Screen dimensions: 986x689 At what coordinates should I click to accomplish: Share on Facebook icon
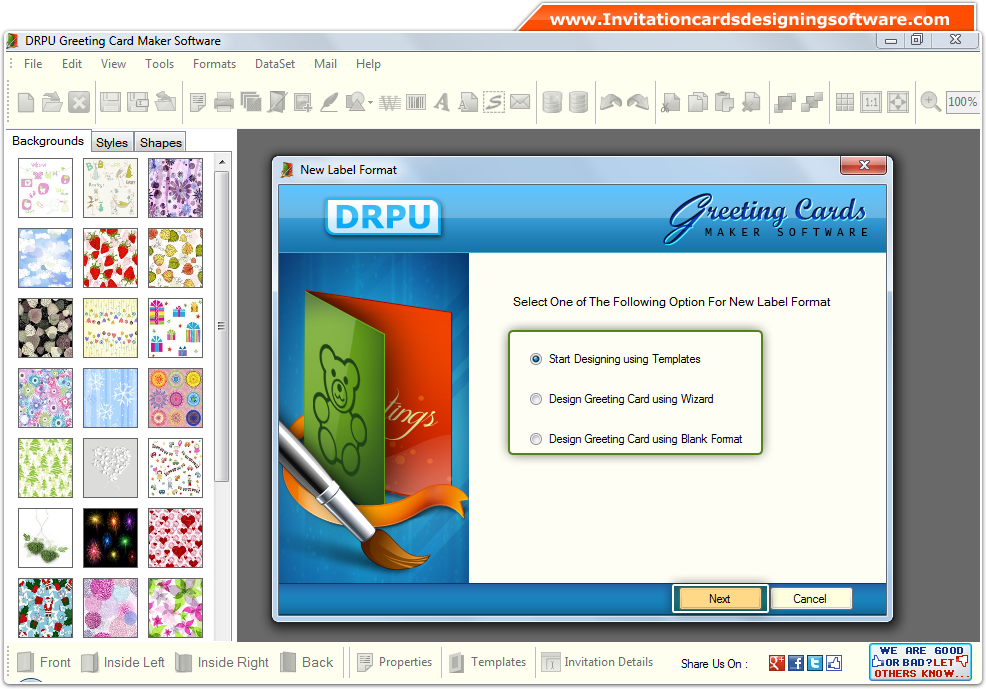(x=795, y=663)
